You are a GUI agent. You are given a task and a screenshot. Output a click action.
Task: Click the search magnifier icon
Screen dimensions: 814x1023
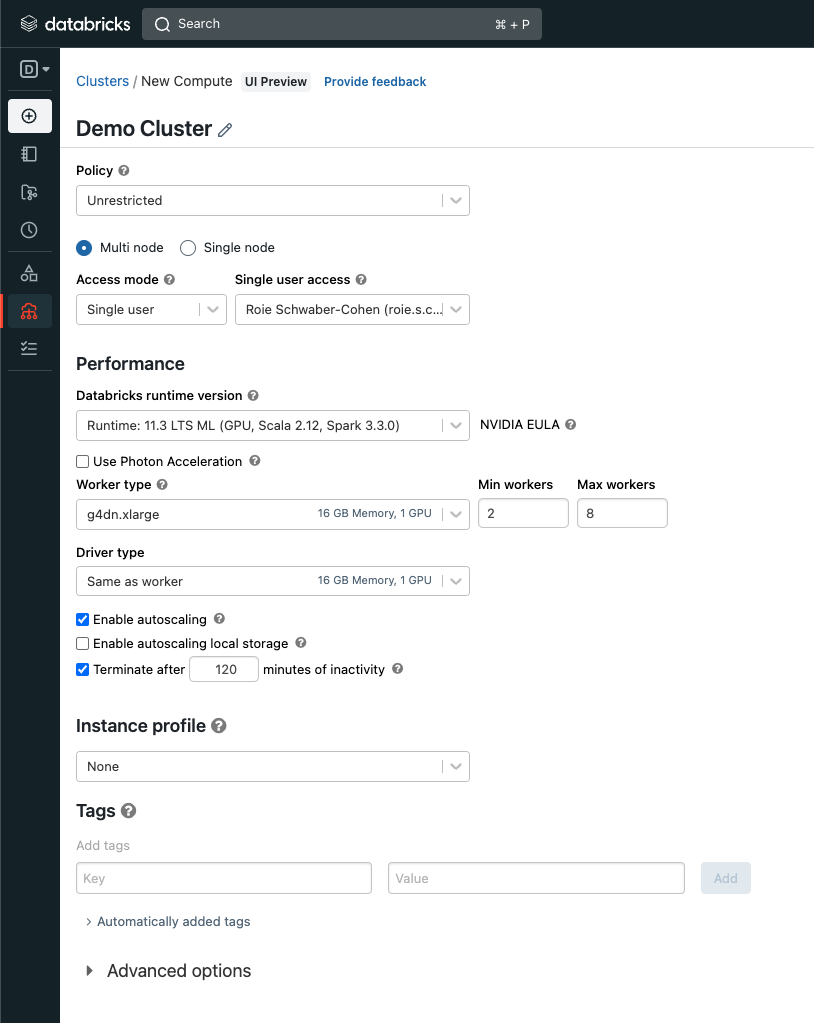click(162, 24)
